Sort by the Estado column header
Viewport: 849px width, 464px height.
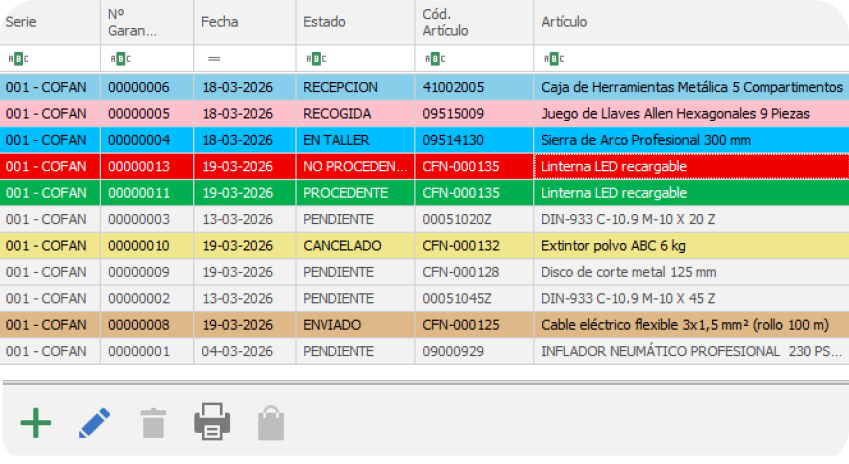coord(355,22)
